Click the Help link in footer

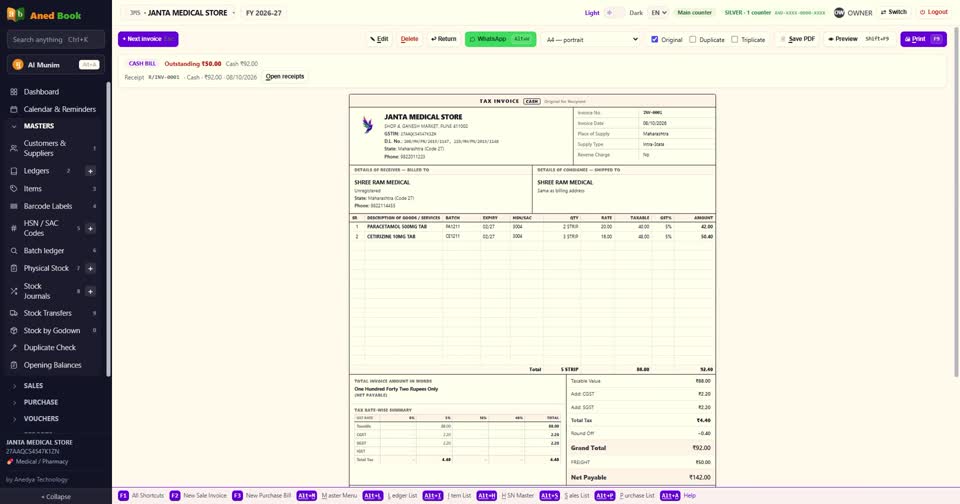[689, 495]
